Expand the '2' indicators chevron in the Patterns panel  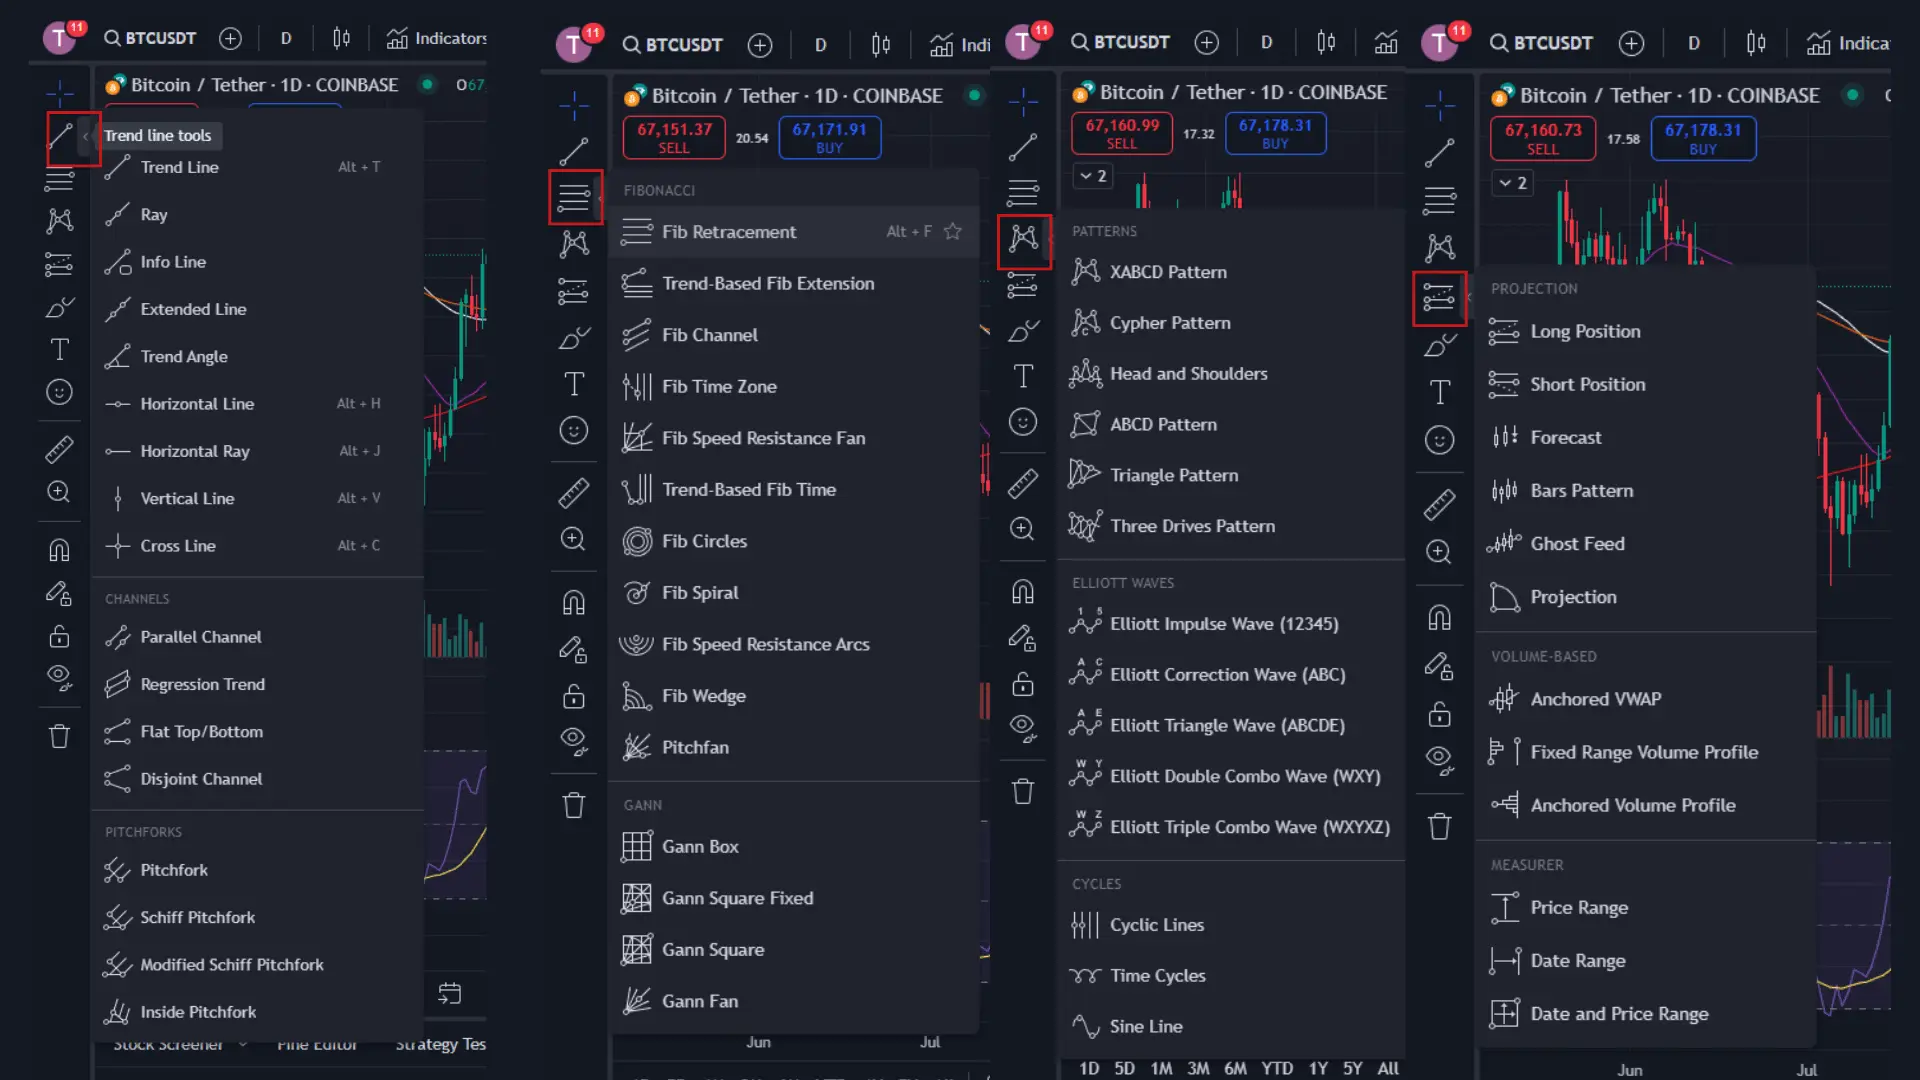1092,176
